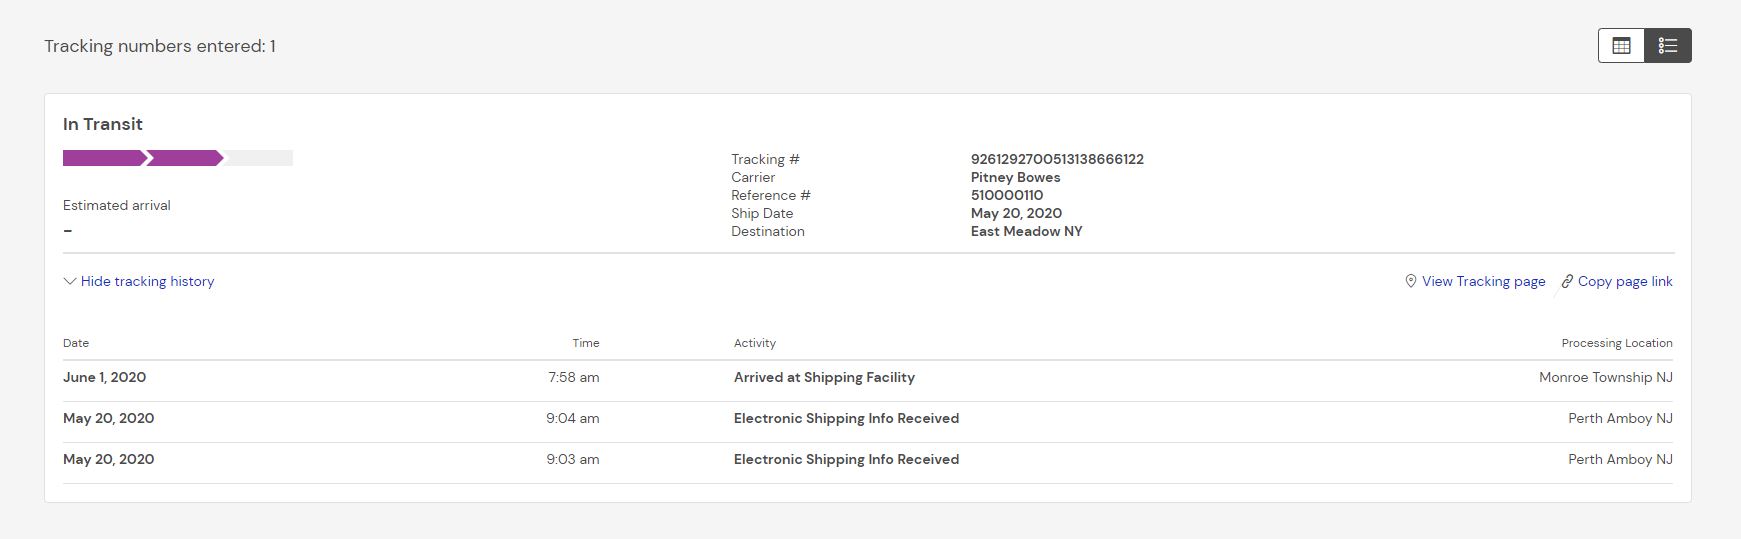Click the empty gray progress segment

pos(258,158)
